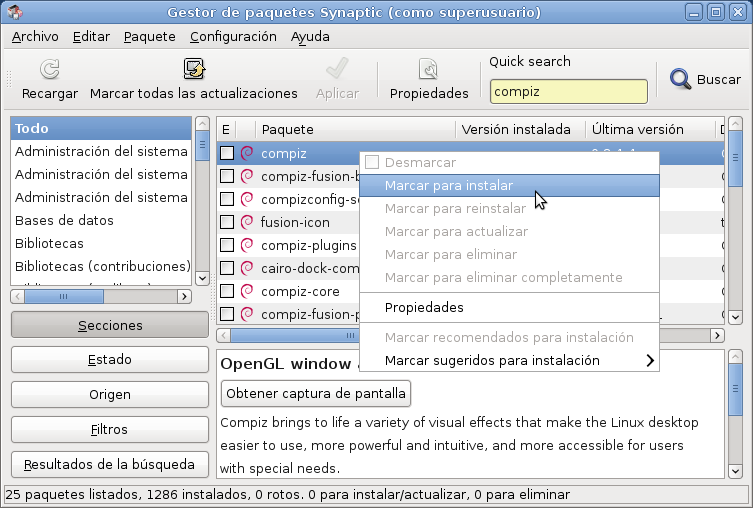
Task: Click category list scroll left arrow
Action: [x=18, y=297]
